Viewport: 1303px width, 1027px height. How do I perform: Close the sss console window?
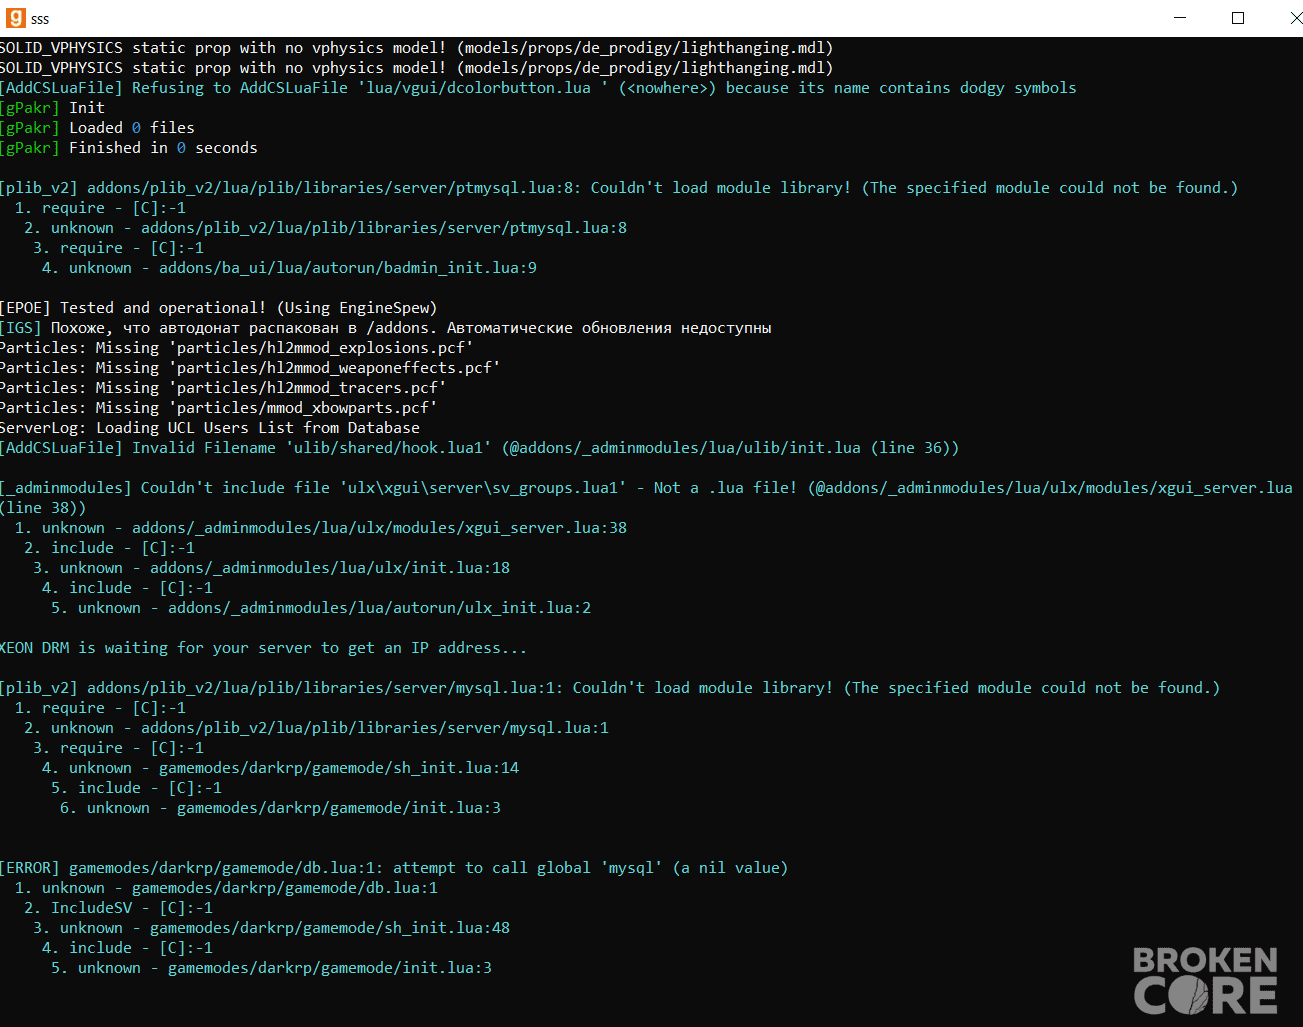coord(1295,18)
